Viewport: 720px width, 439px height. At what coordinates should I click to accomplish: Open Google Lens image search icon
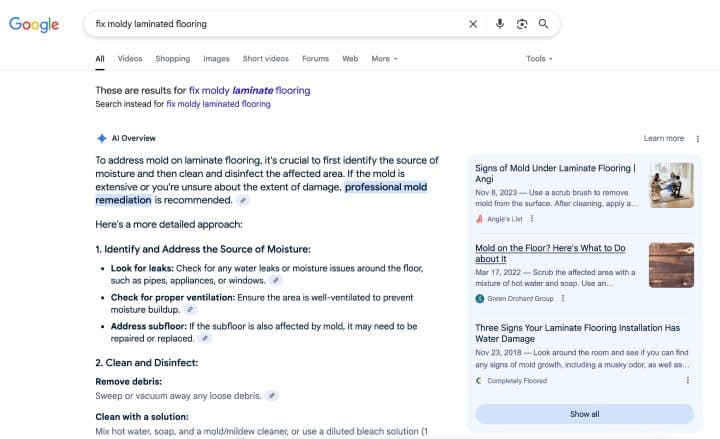click(x=521, y=24)
